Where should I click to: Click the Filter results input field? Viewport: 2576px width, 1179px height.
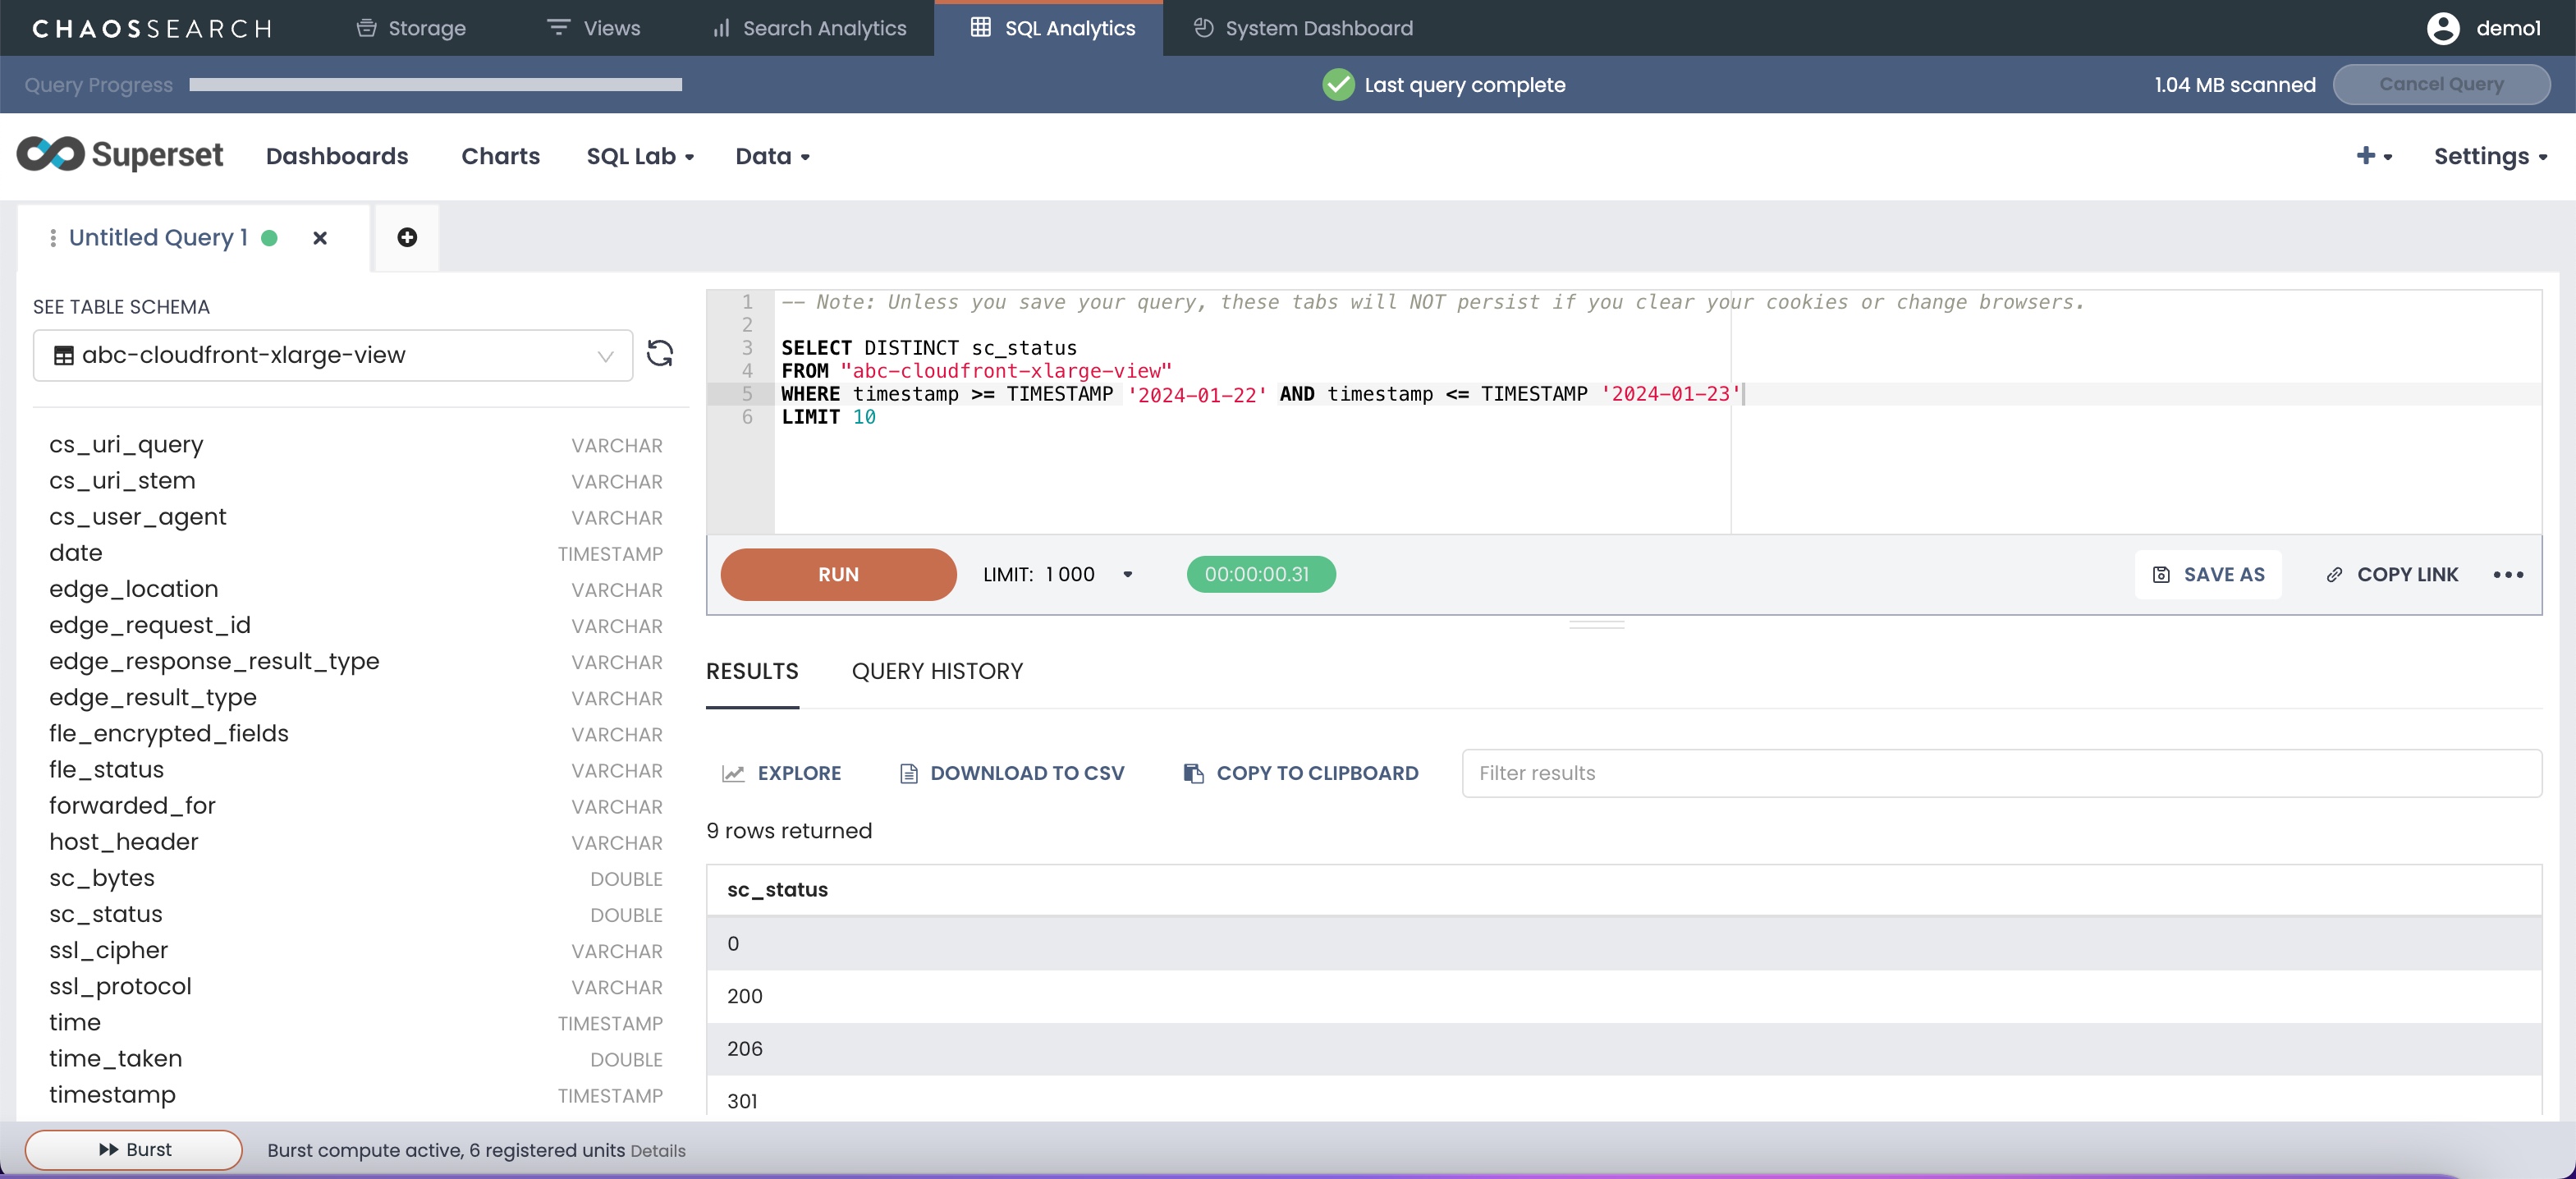pos(2000,773)
